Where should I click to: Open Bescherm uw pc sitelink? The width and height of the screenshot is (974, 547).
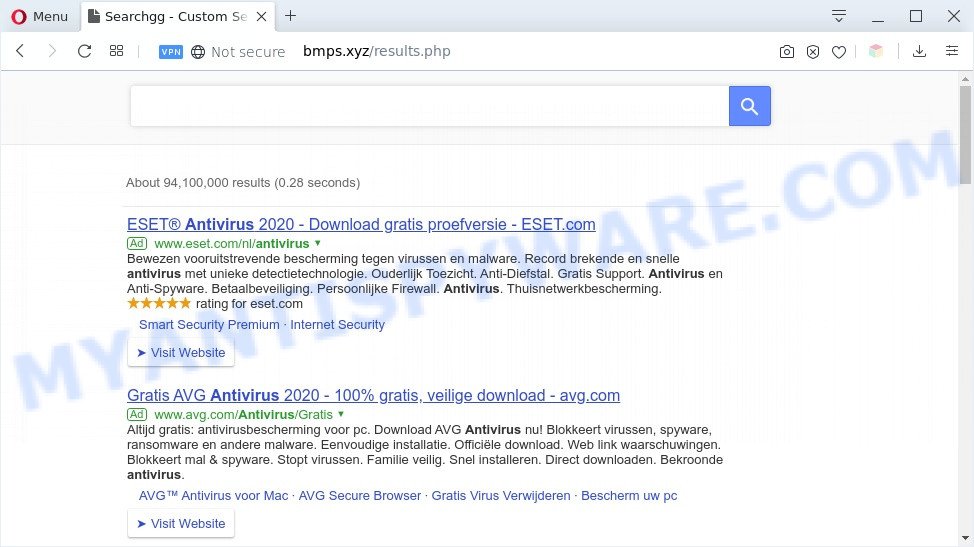(629, 495)
